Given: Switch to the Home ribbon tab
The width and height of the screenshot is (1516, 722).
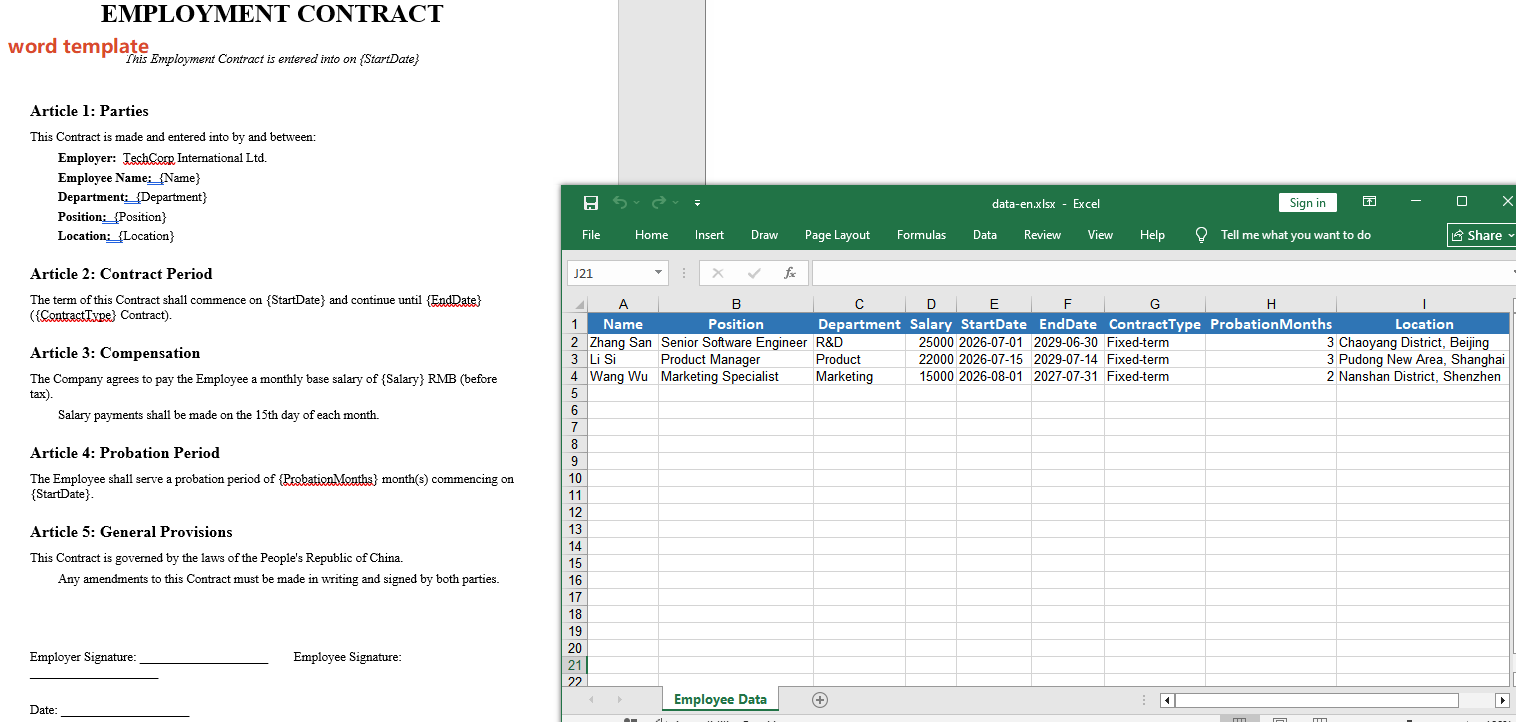Looking at the screenshot, I should click(651, 235).
